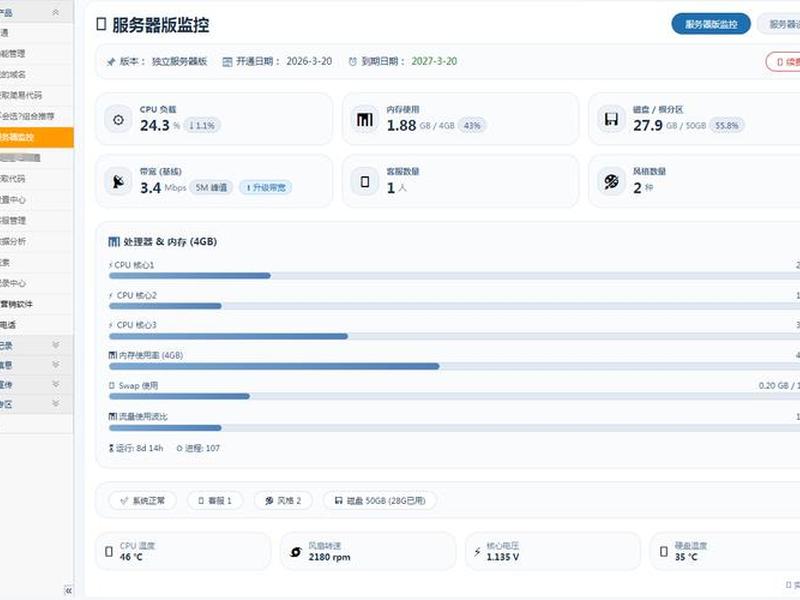Image resolution: width=800 pixels, height=600 pixels.
Task: Click the bandwidth satellite dish icon
Action: (118, 182)
